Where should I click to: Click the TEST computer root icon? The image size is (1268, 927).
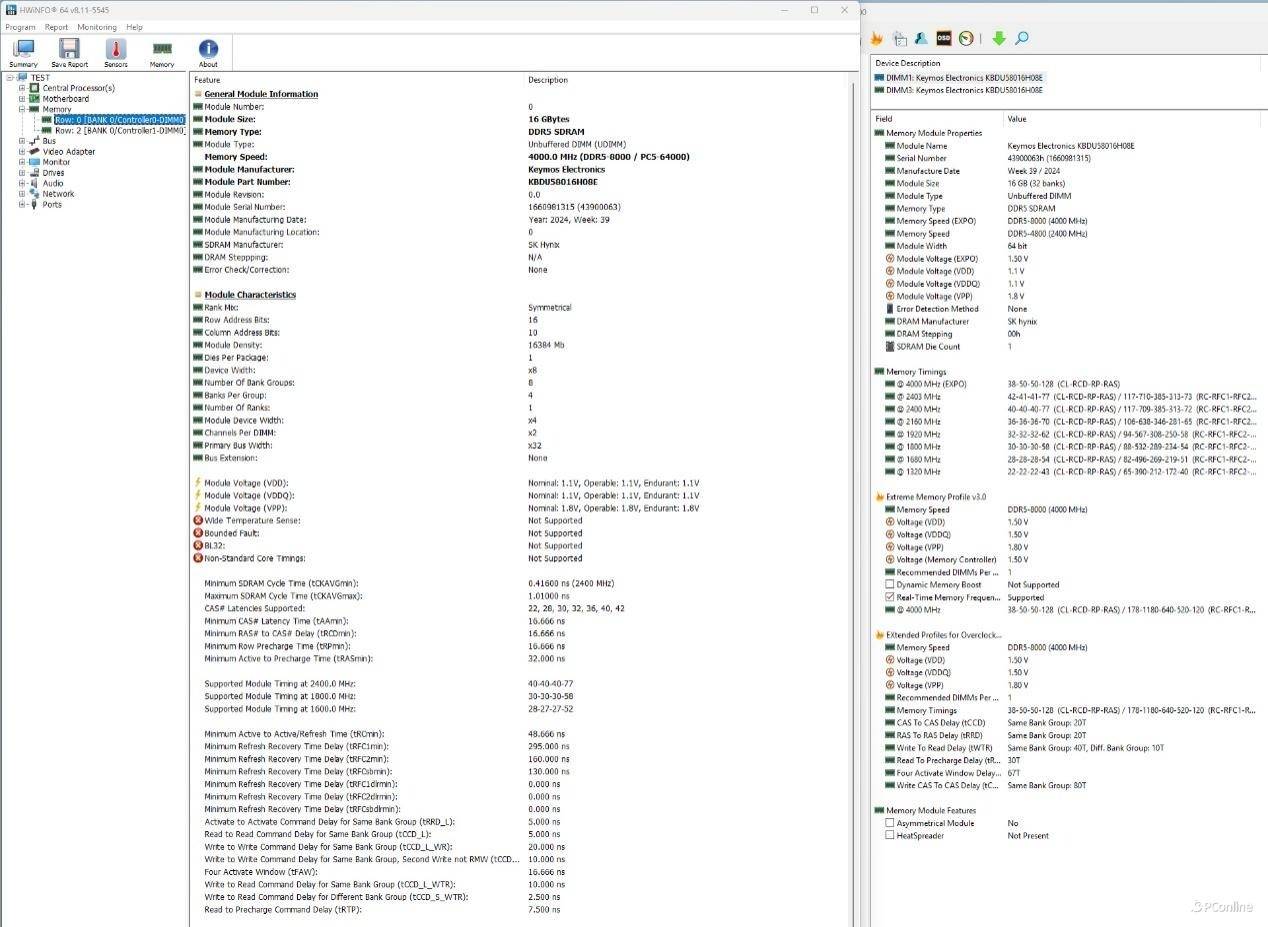[x=22, y=77]
